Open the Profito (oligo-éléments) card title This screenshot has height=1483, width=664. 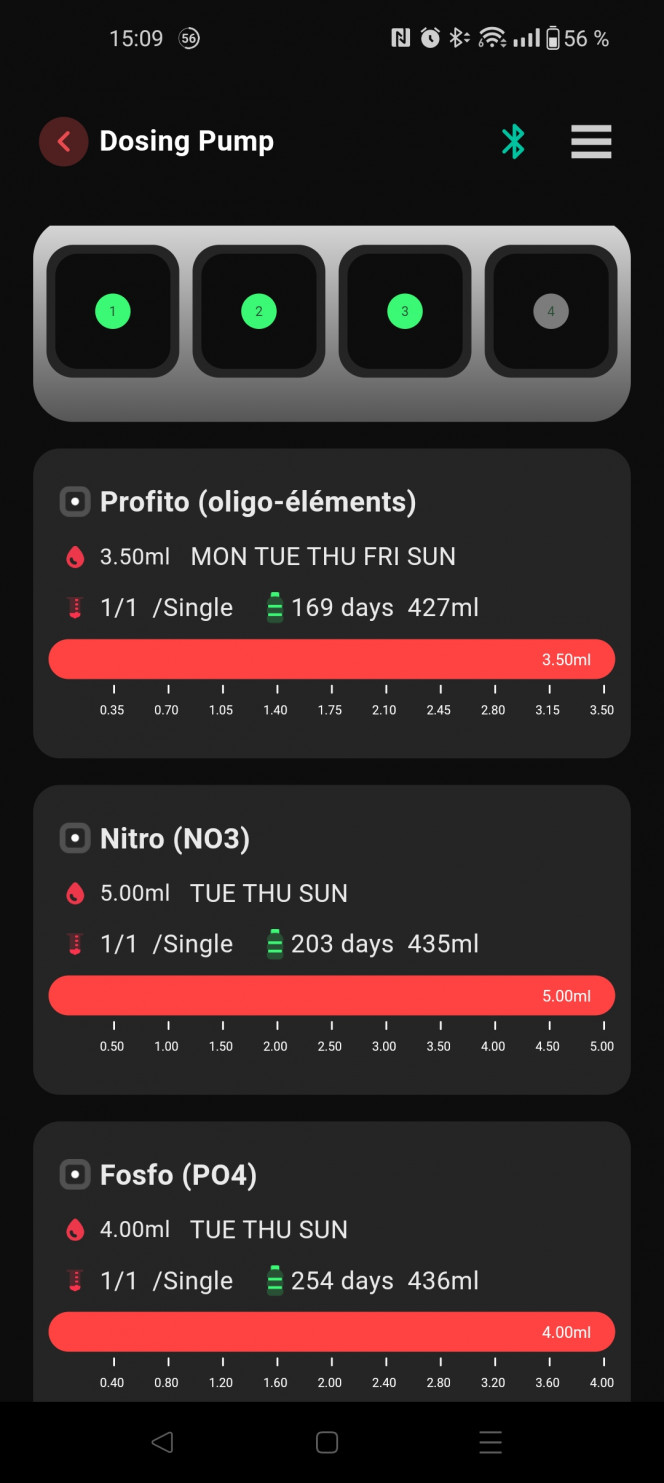pos(258,502)
